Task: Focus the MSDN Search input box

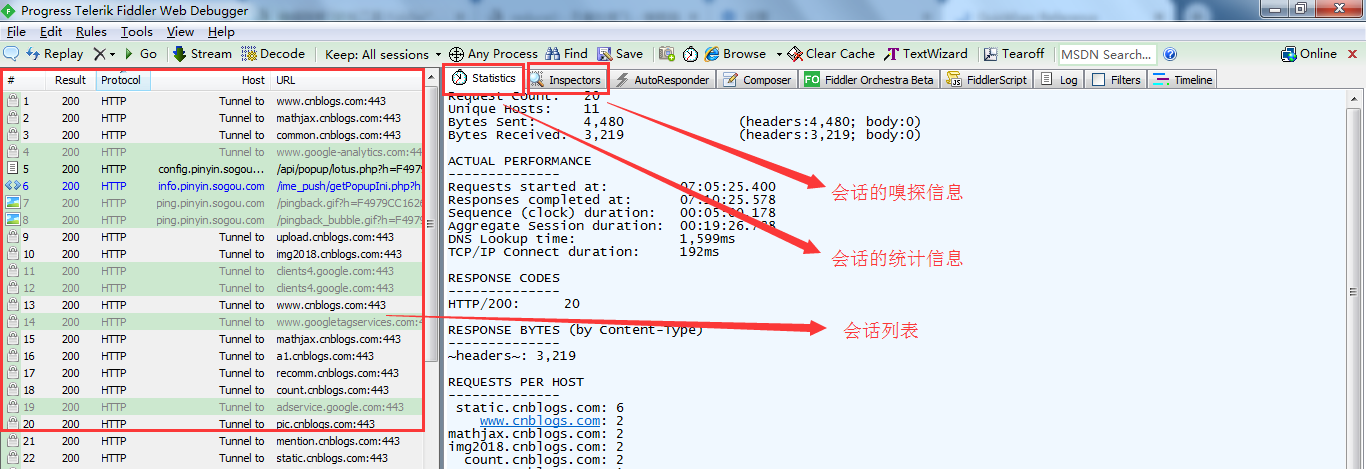Action: coord(1106,54)
